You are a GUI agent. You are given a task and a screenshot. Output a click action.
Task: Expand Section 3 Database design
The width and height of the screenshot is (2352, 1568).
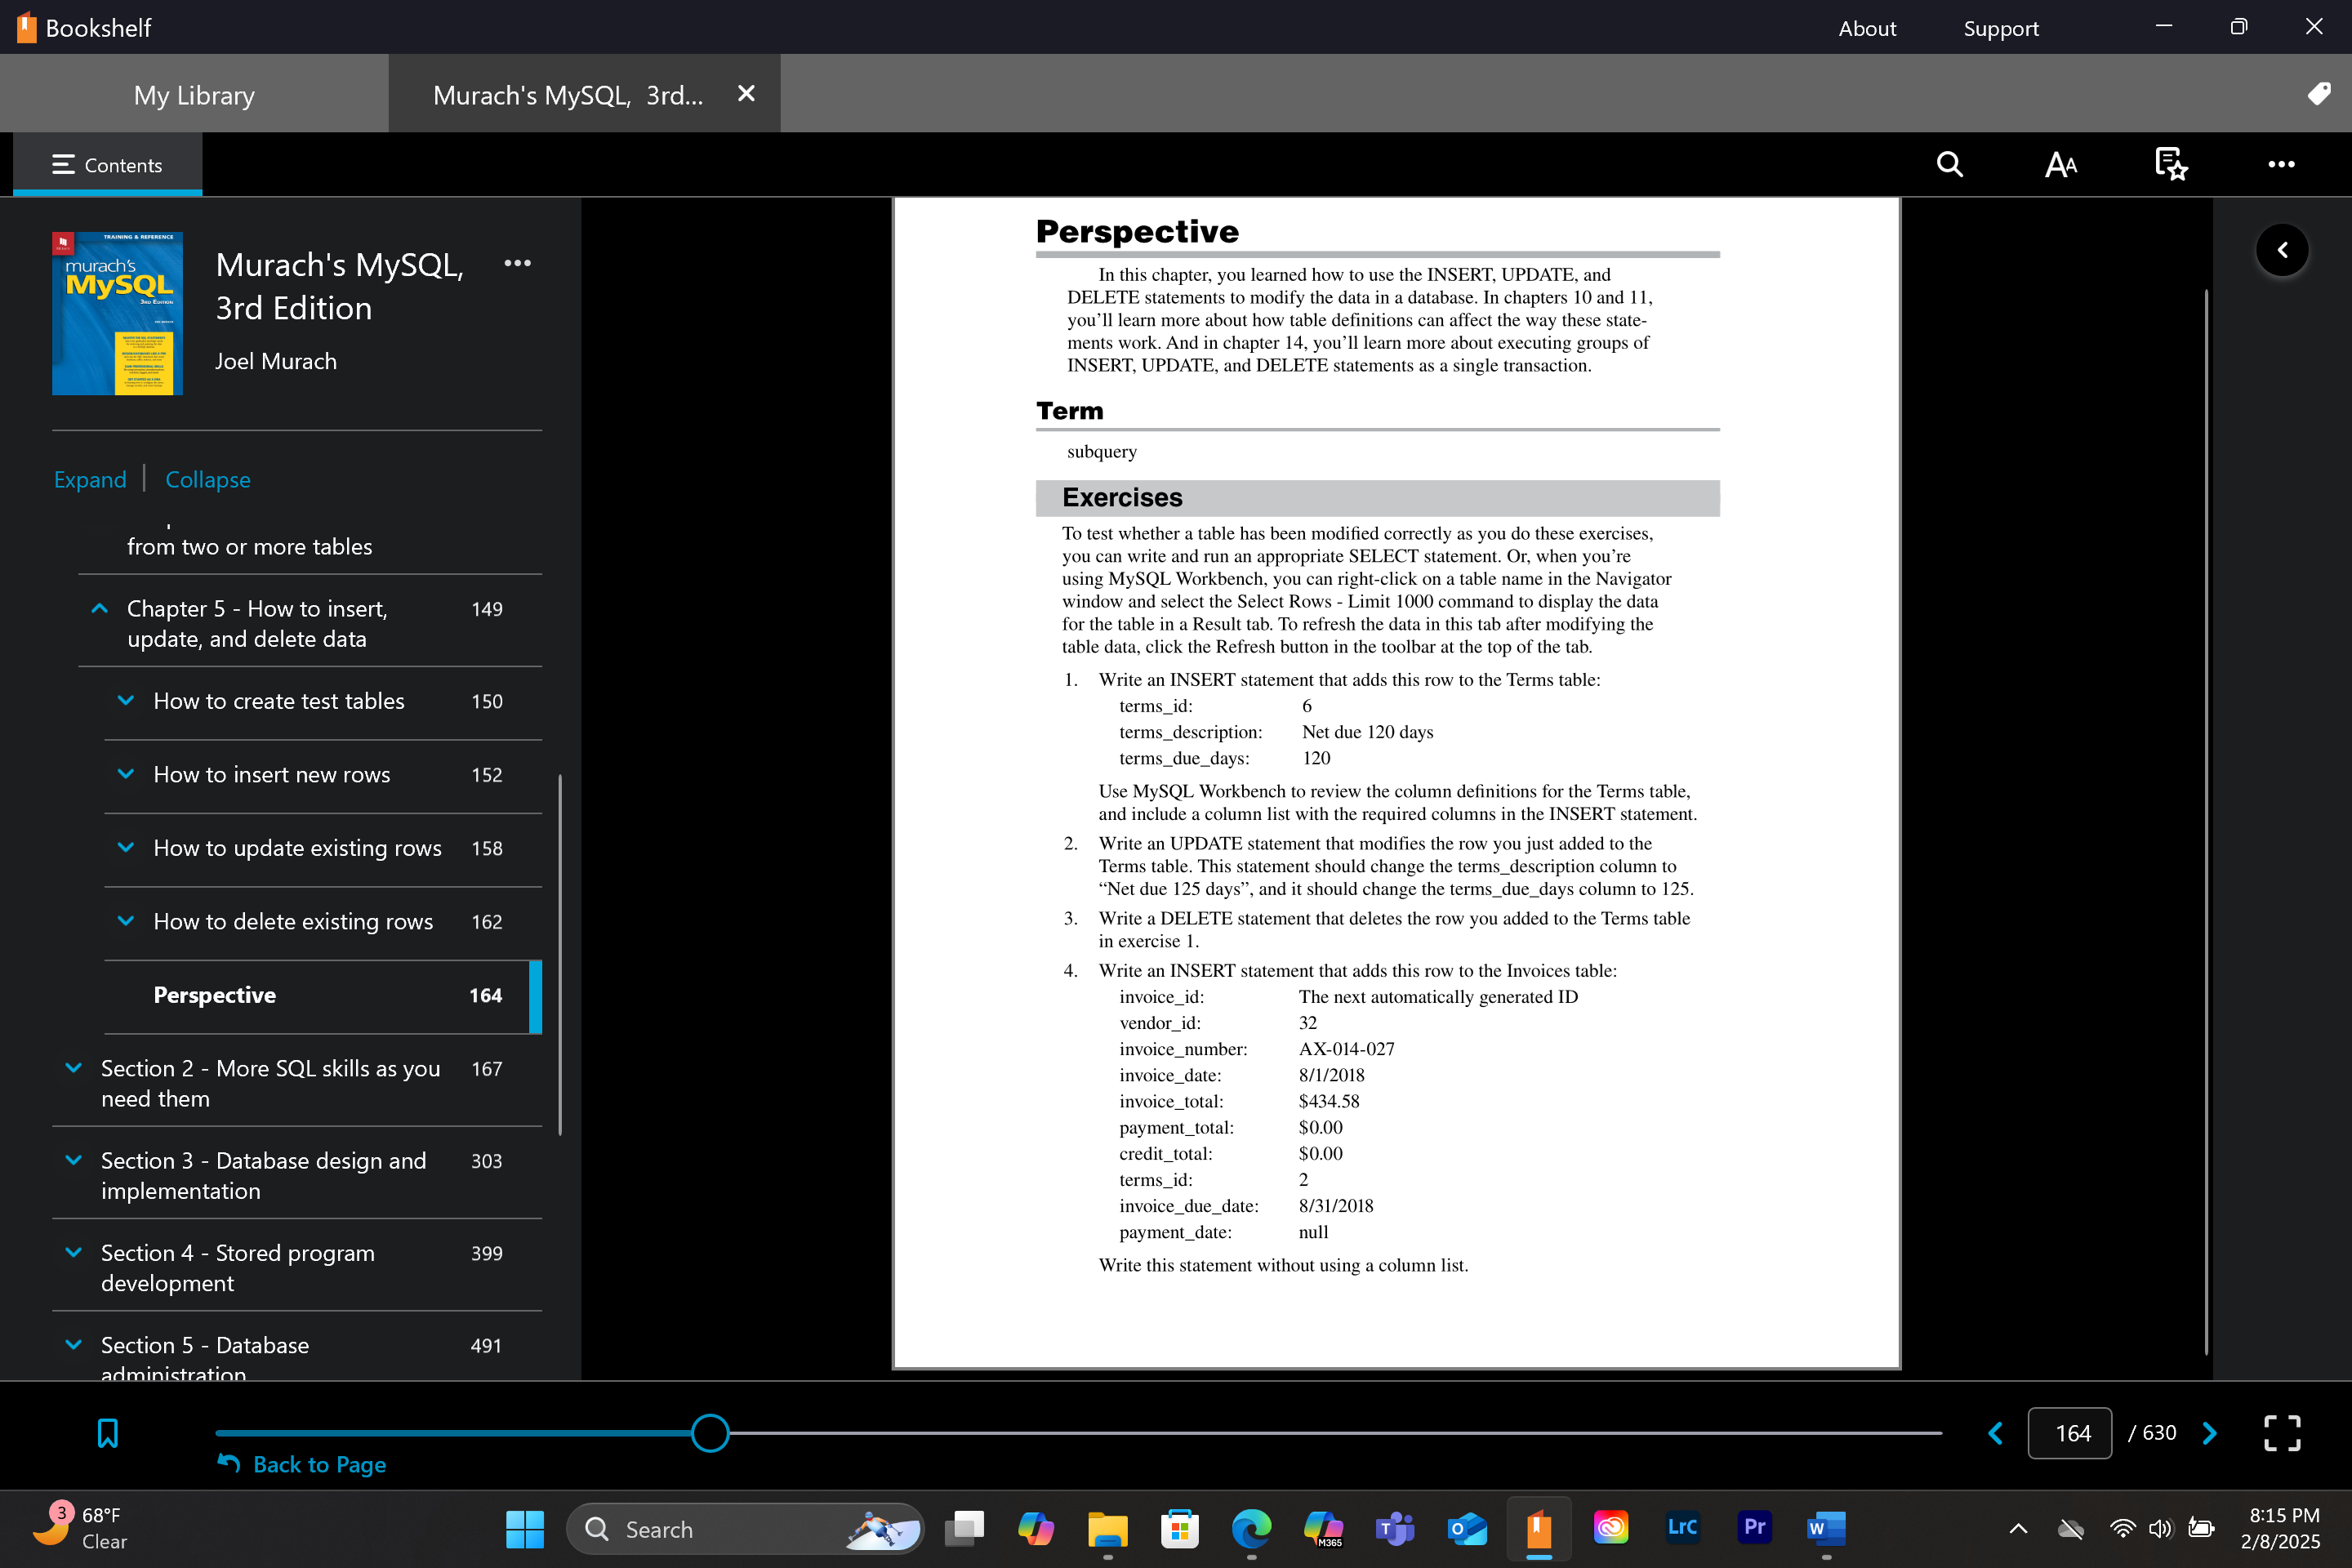[x=73, y=1160]
